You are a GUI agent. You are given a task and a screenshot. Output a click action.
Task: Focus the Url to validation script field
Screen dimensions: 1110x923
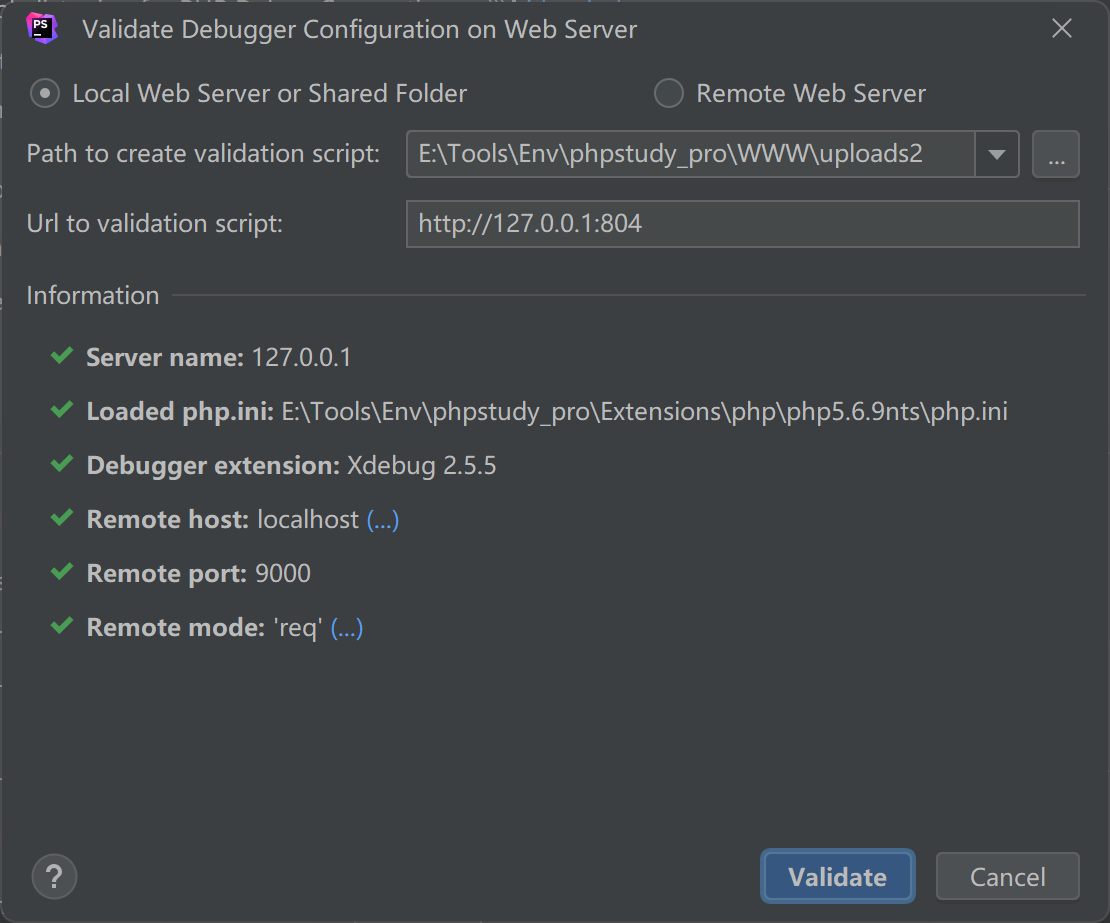pyautogui.click(x=742, y=224)
